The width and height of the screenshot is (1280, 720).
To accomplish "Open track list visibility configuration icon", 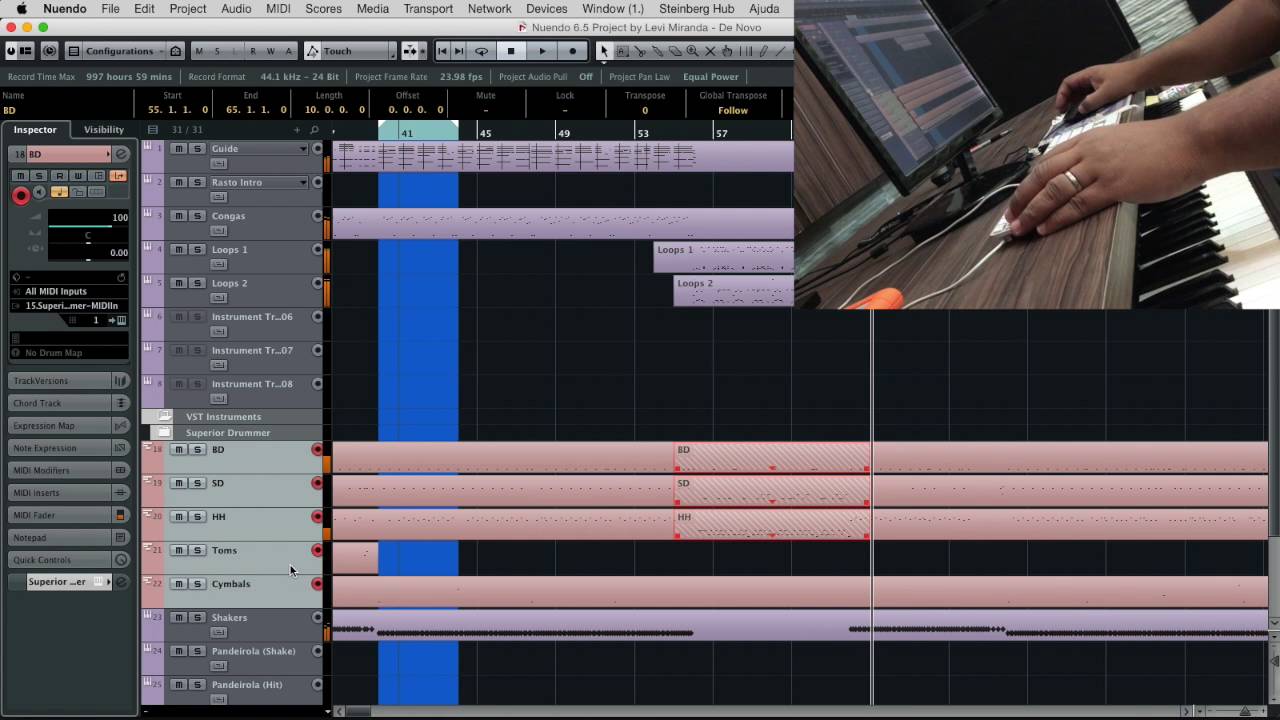I will coord(152,130).
